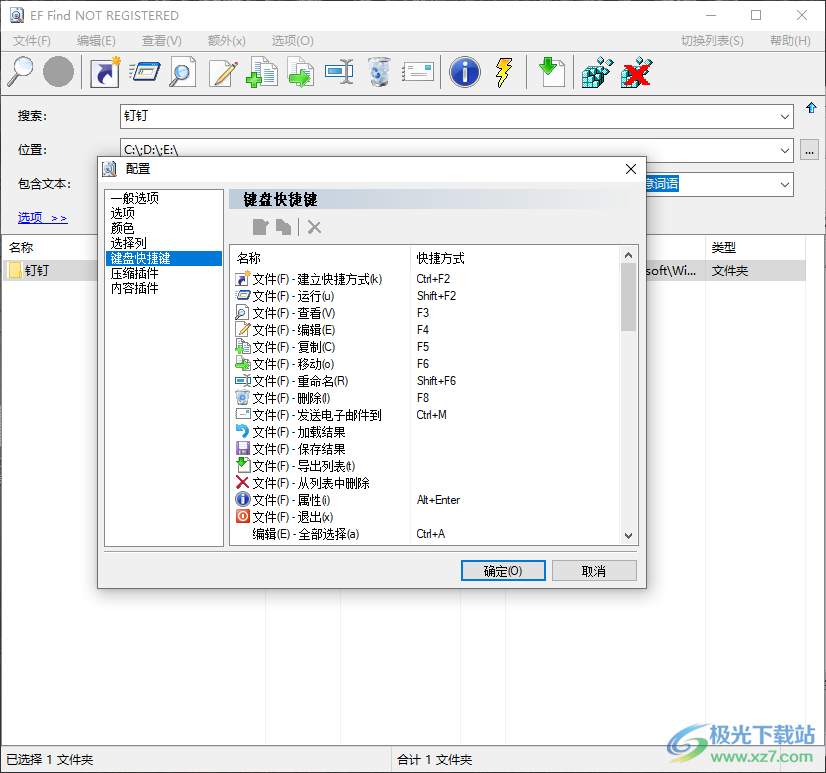Click first gray shortcut icon in dialog
This screenshot has width=826, height=773.
click(261, 227)
